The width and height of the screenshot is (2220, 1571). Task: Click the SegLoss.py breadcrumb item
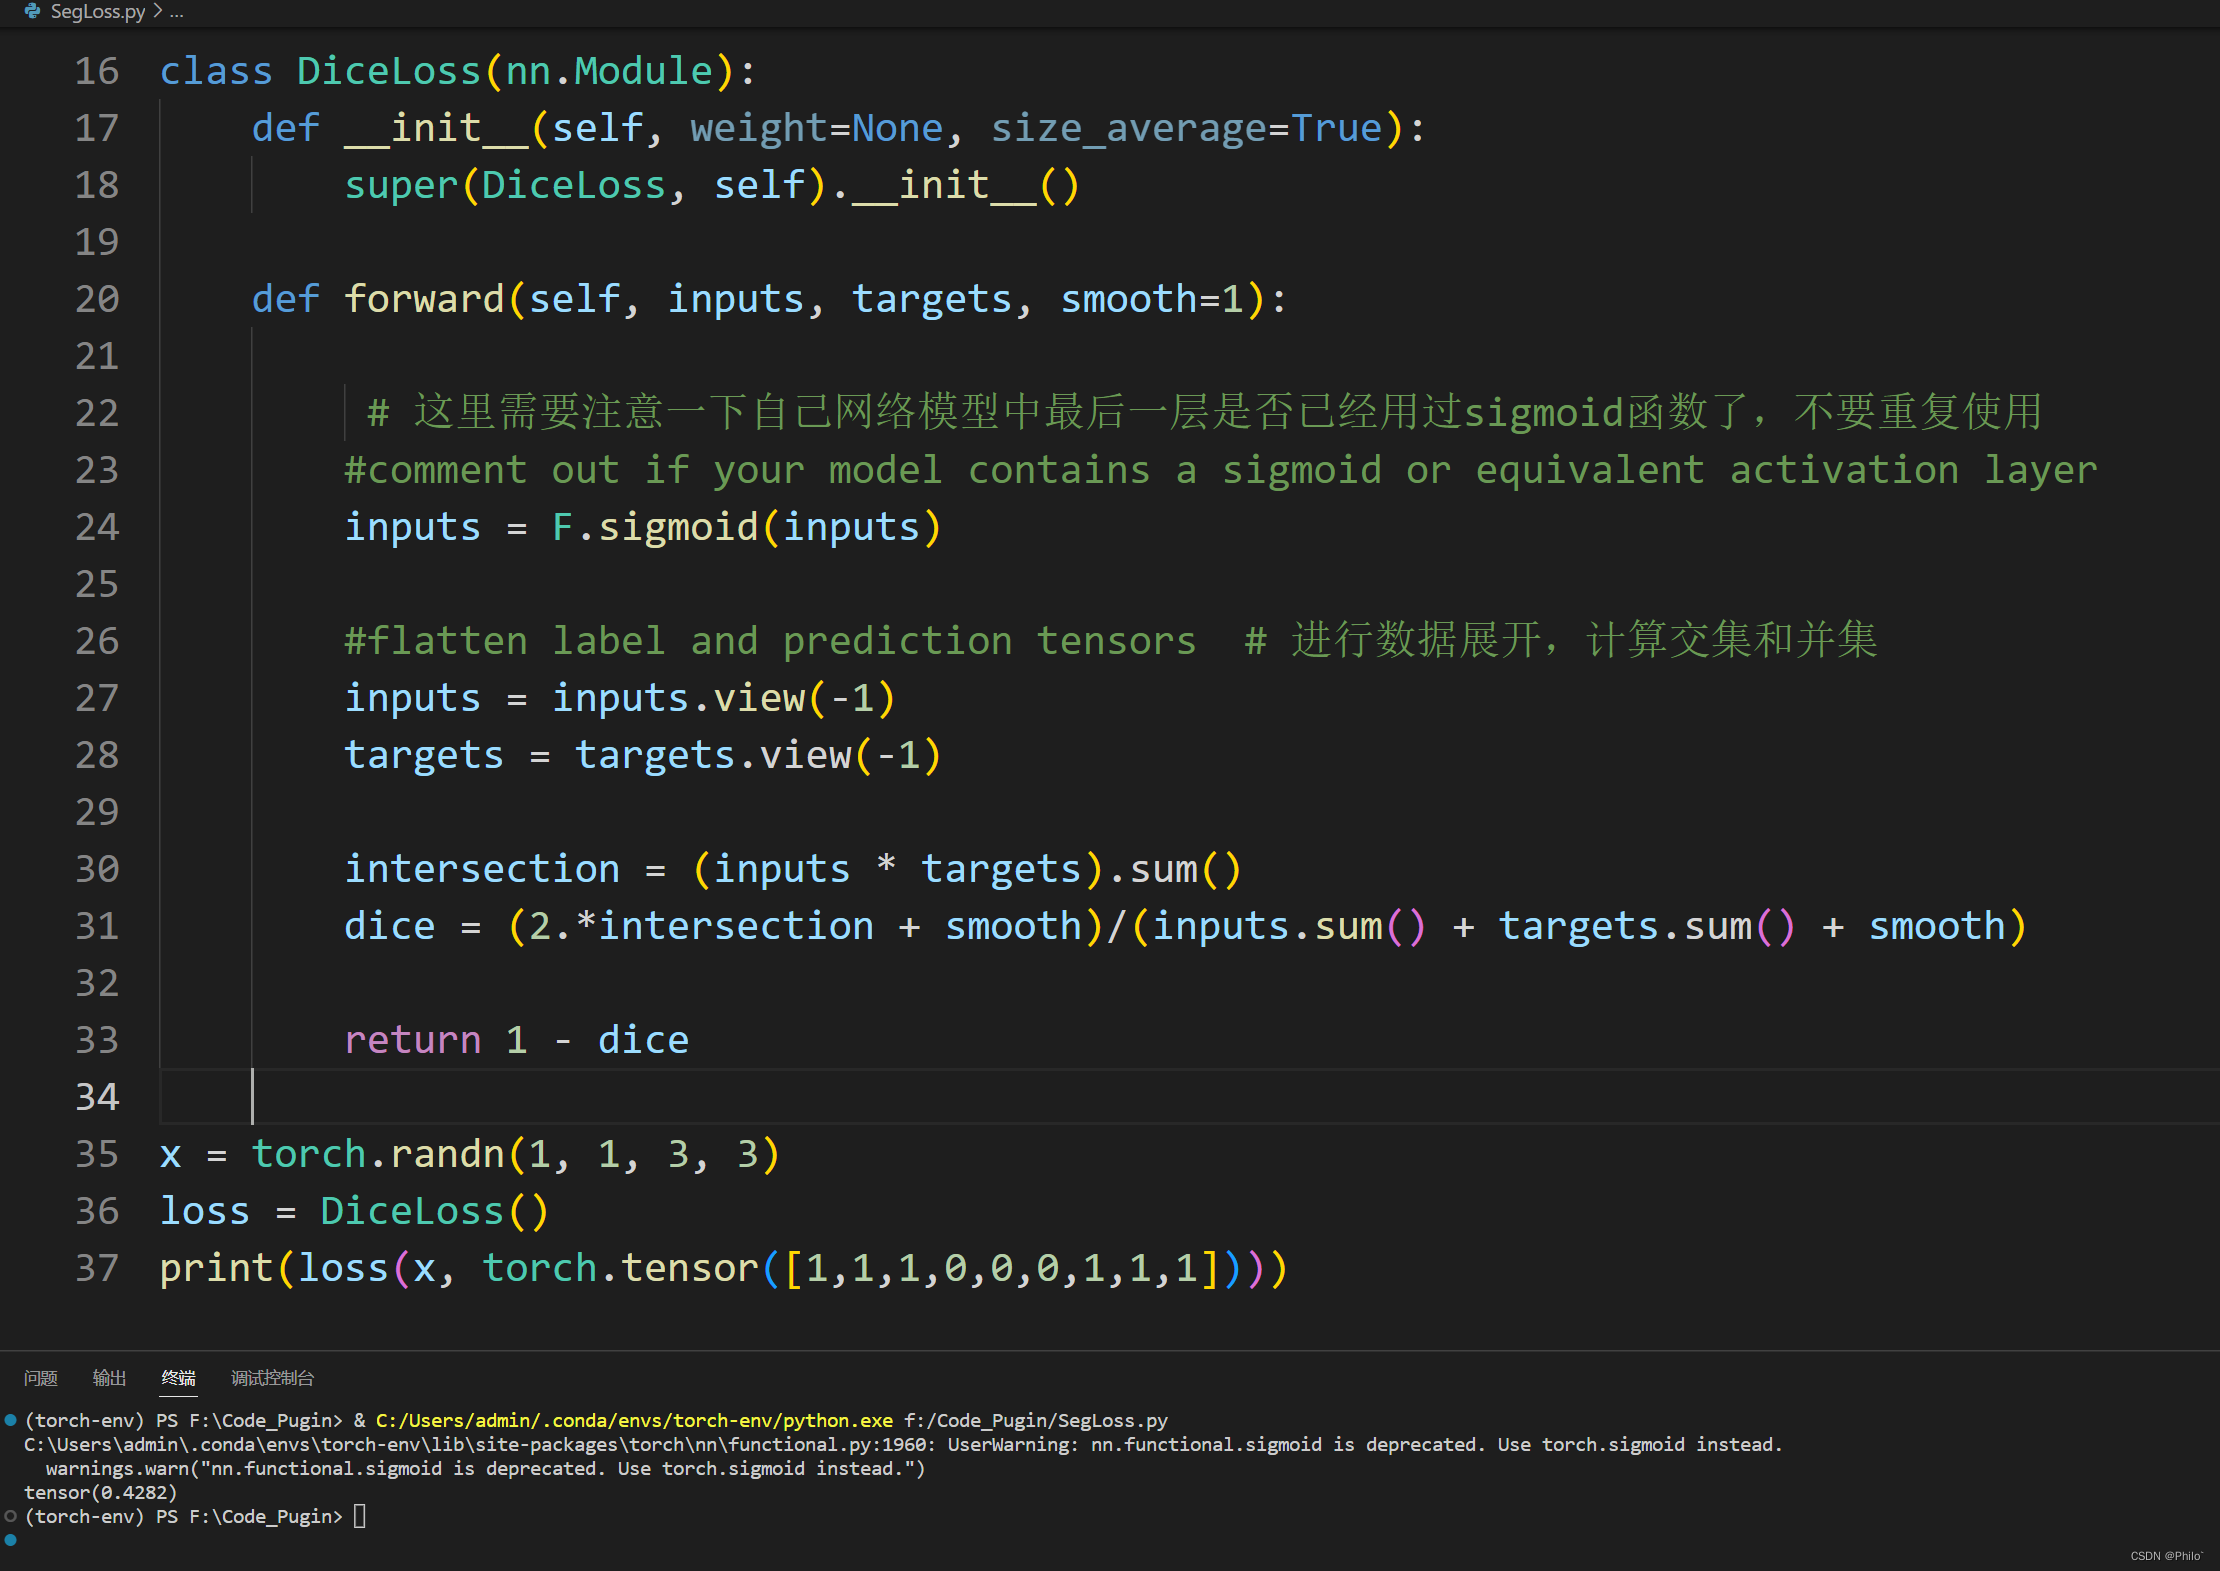click(x=97, y=12)
